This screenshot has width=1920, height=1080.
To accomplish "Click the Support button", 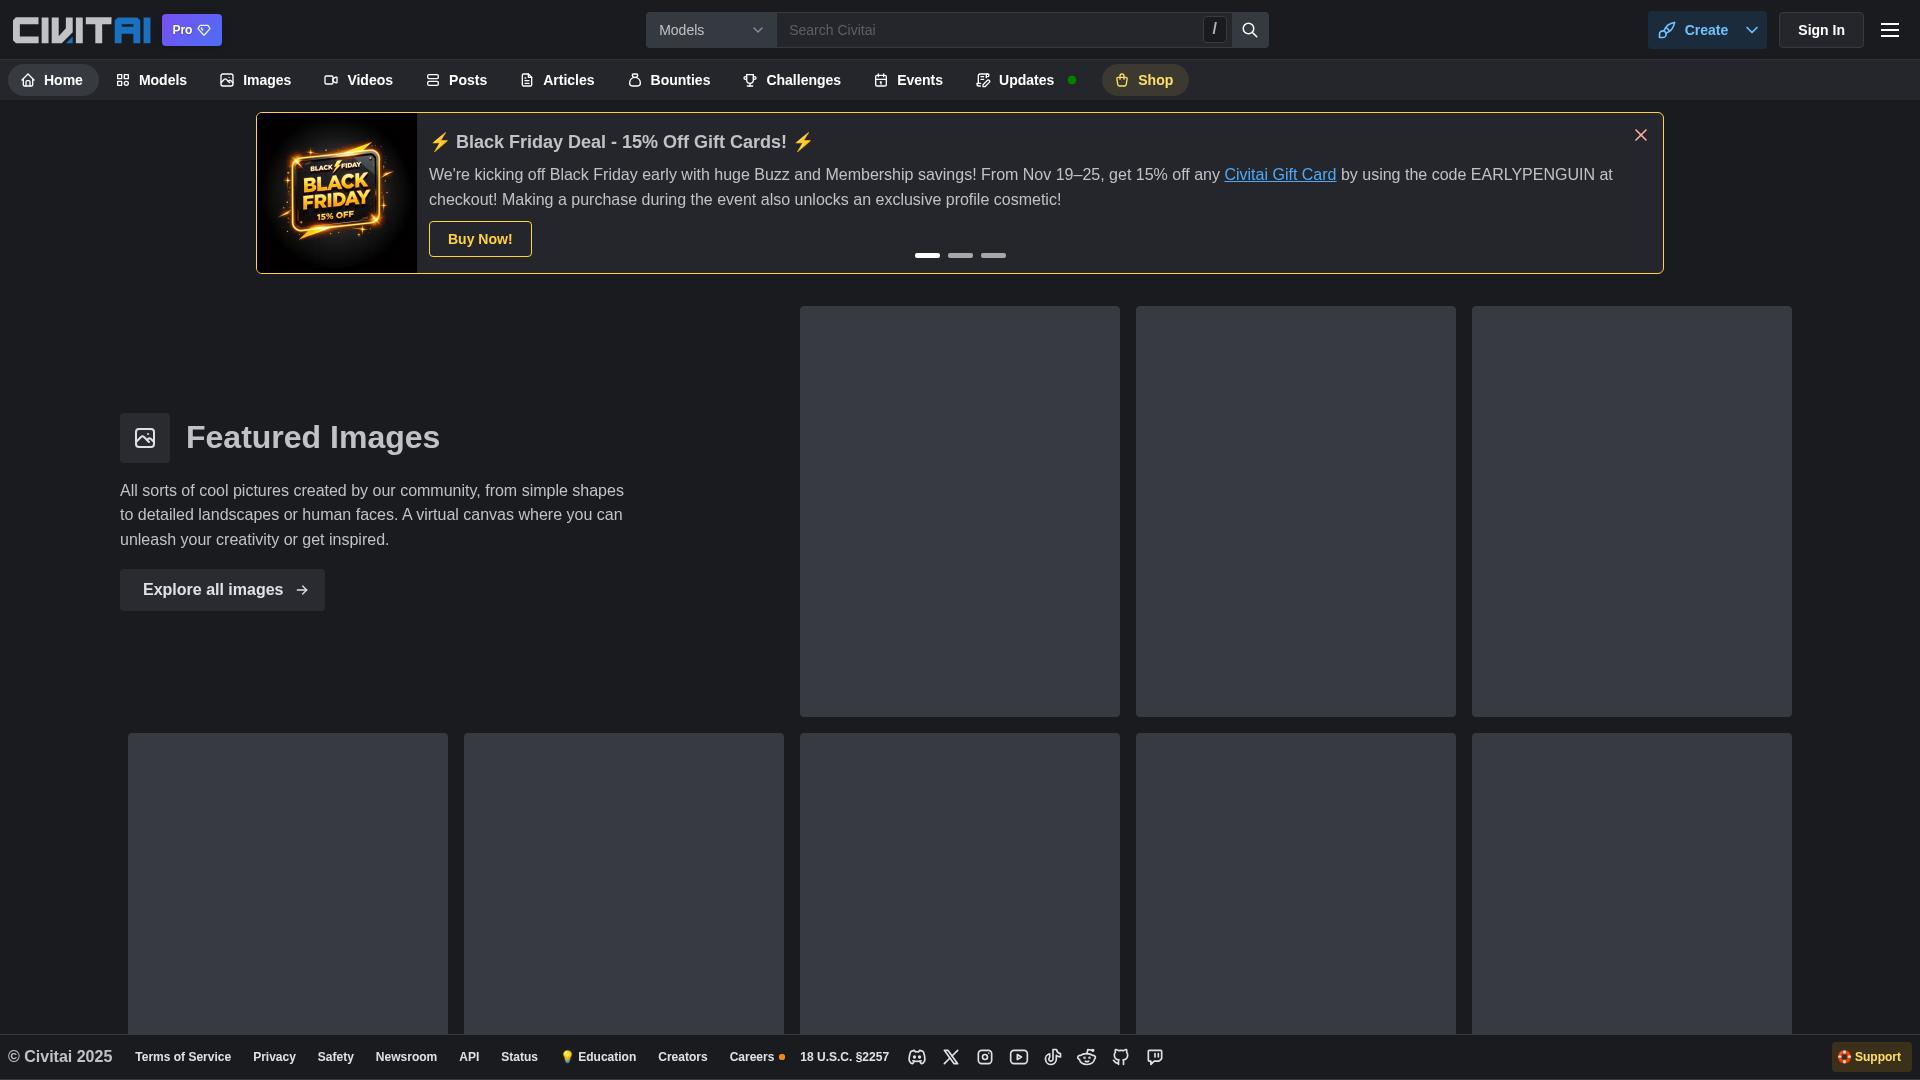I will pos(1871,1057).
